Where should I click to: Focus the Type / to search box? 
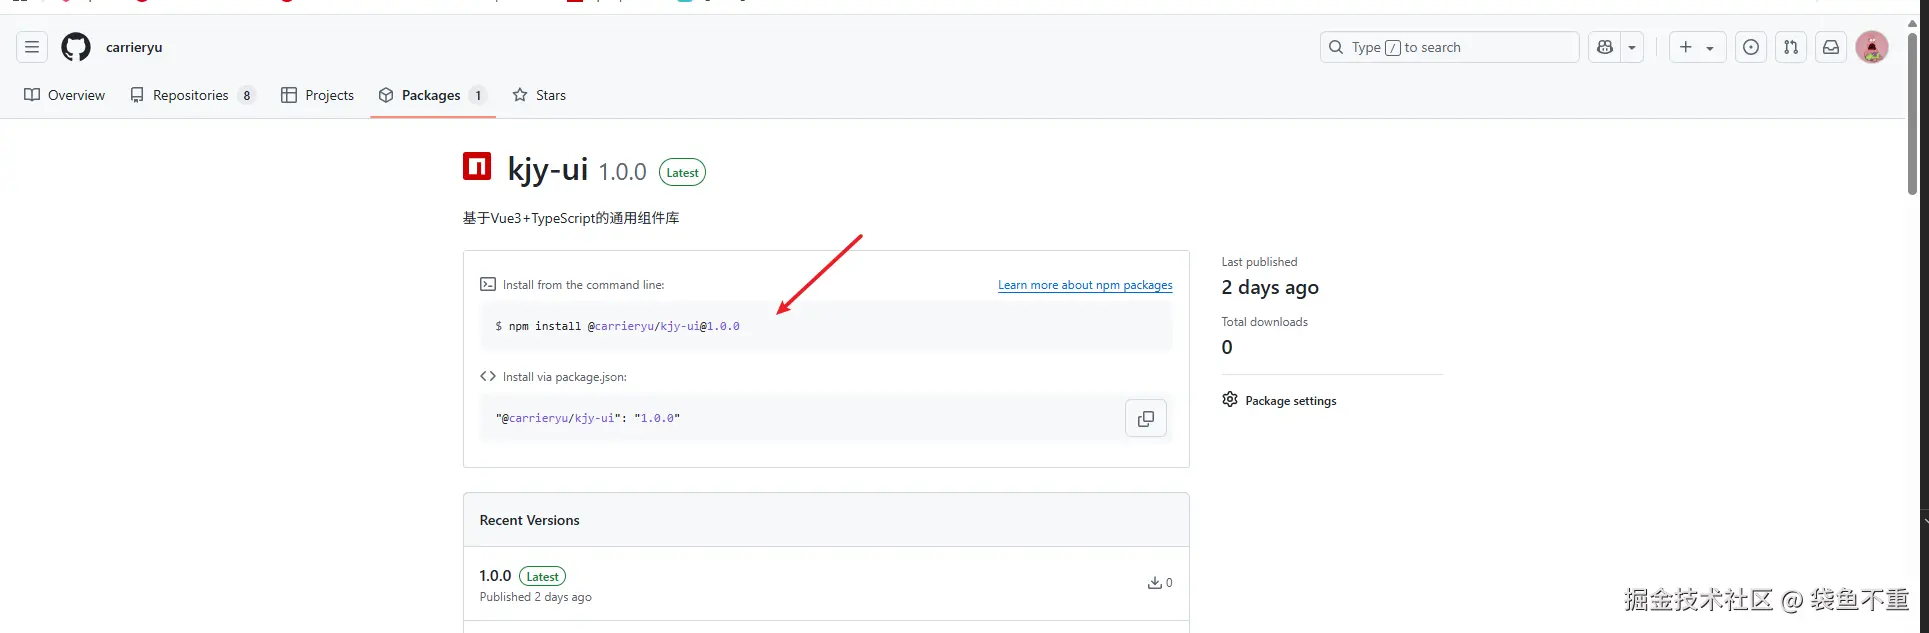click(1449, 47)
